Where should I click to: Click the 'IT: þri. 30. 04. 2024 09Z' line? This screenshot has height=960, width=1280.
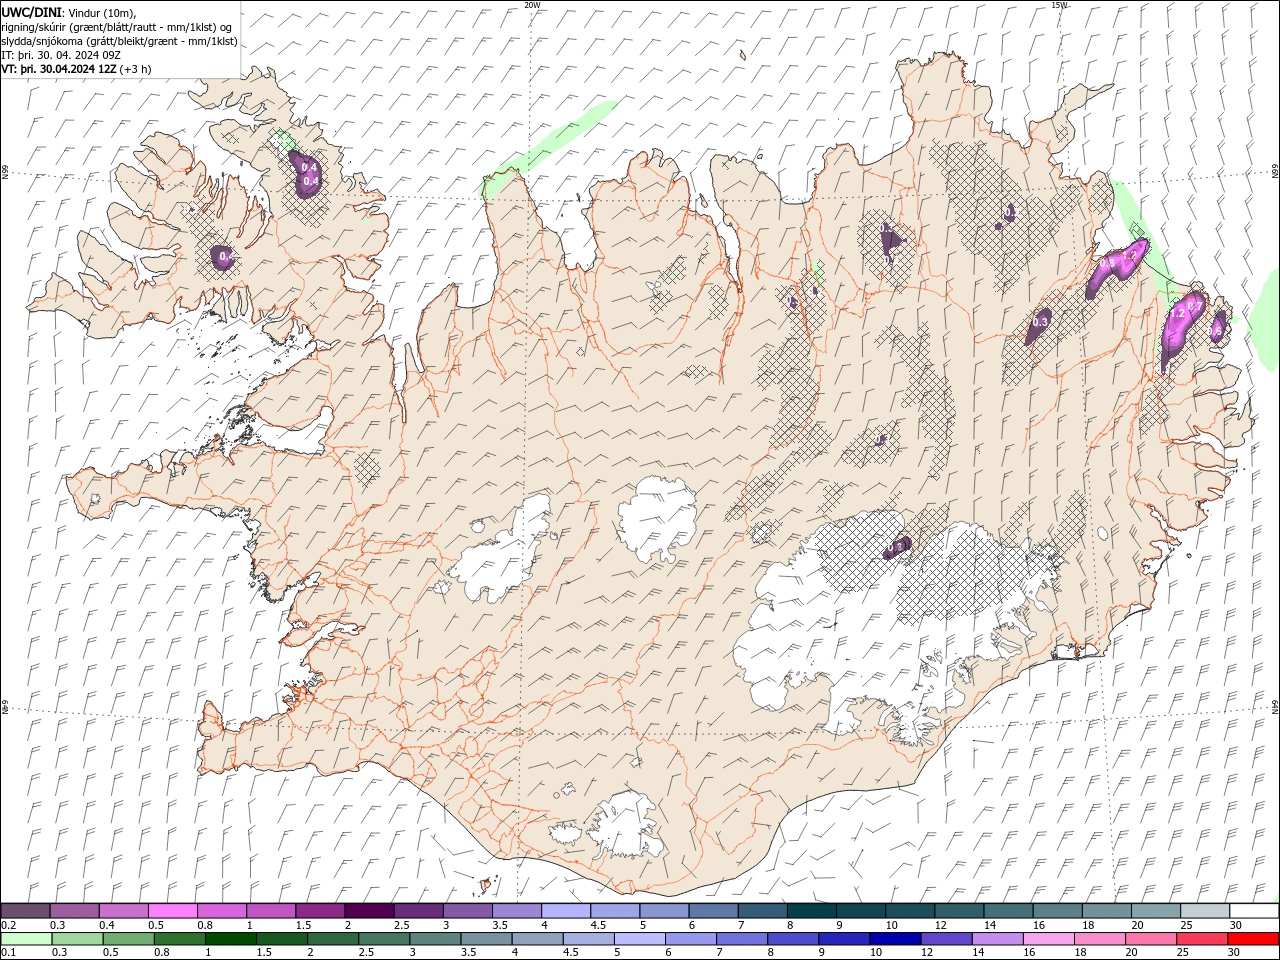coord(61,55)
